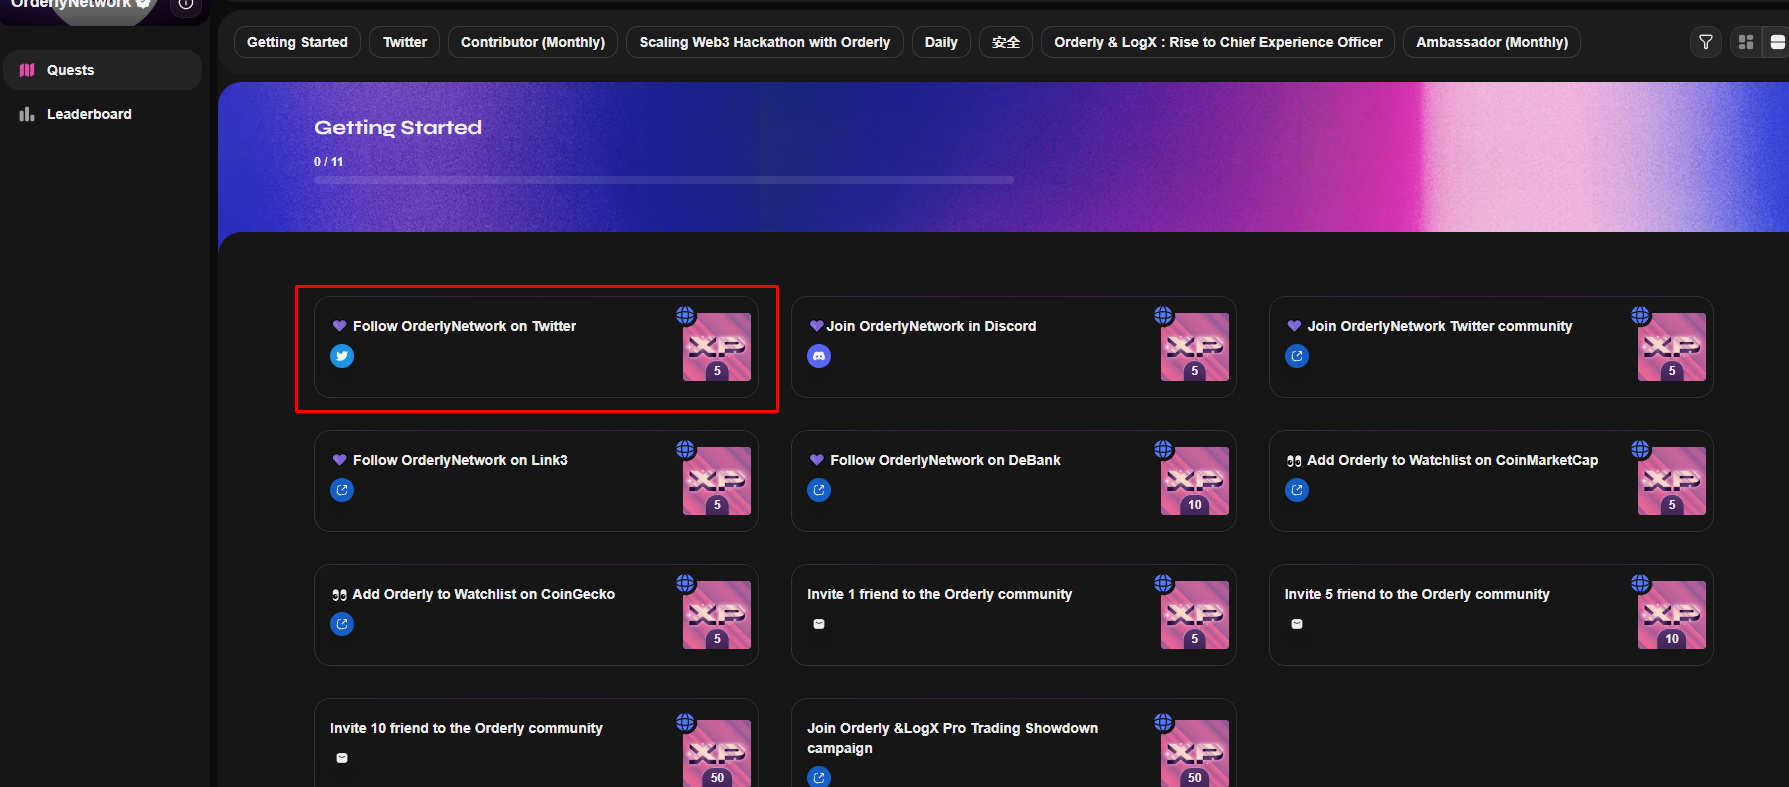This screenshot has width=1789, height=787.
Task: Click the 0 / 11 progress count
Action: (x=328, y=161)
